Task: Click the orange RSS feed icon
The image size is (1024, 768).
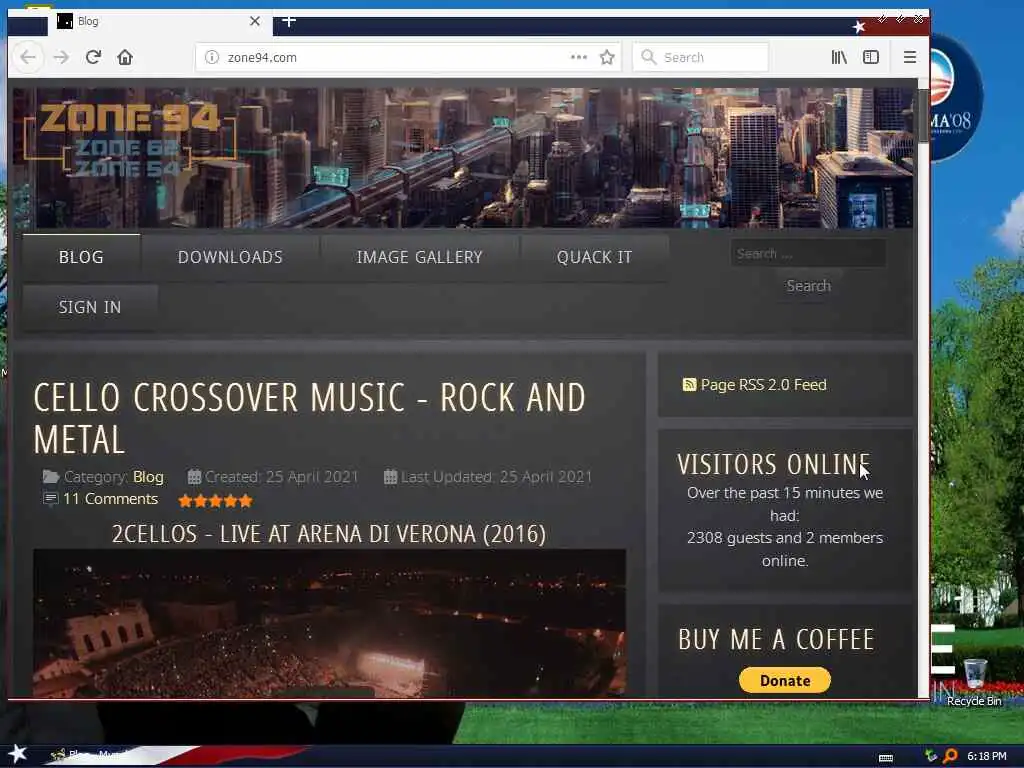Action: (689, 385)
